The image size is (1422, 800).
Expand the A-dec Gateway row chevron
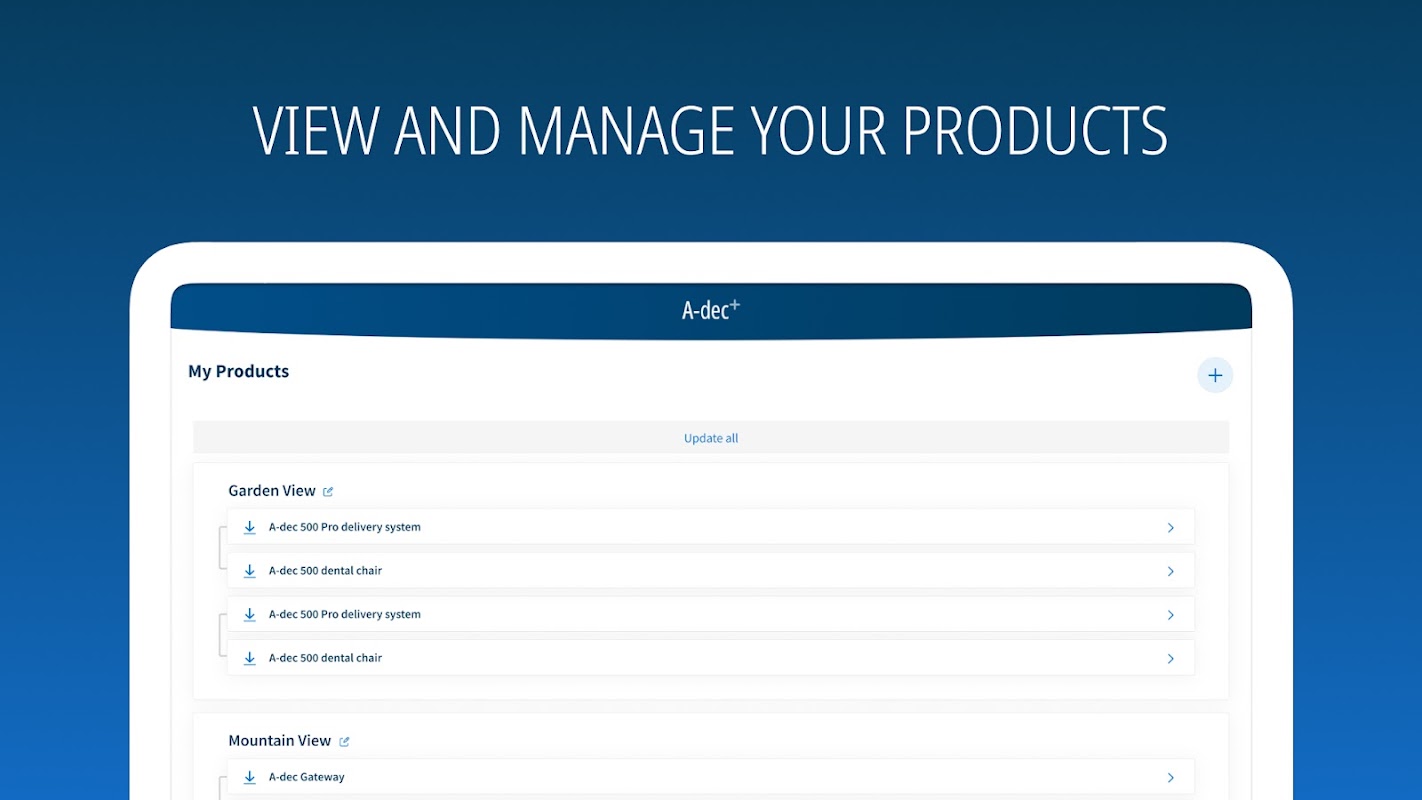click(1171, 778)
